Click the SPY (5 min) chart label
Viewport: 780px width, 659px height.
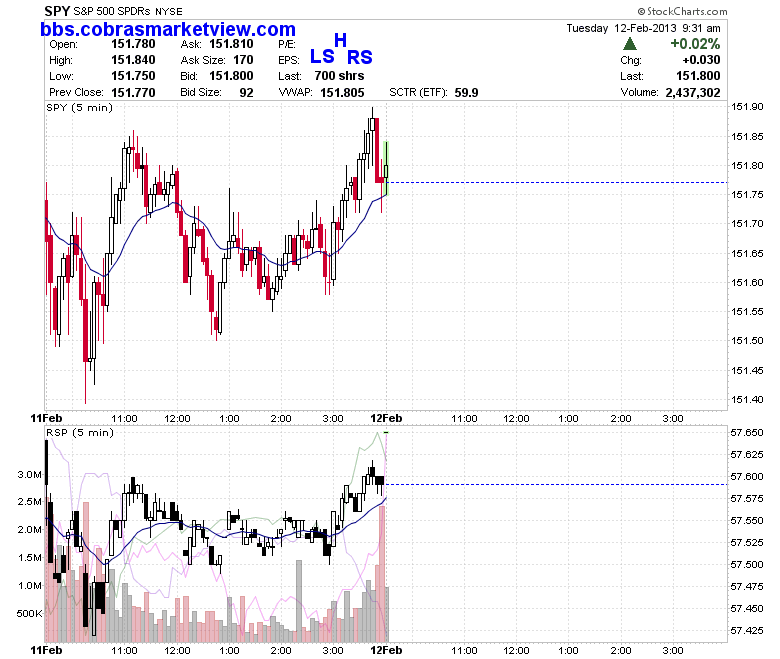80,107
